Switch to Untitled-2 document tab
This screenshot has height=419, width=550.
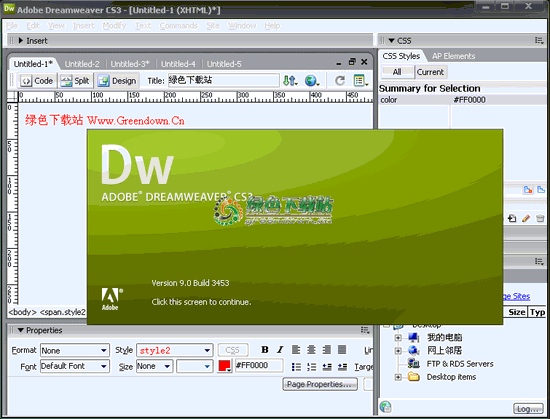(82, 64)
